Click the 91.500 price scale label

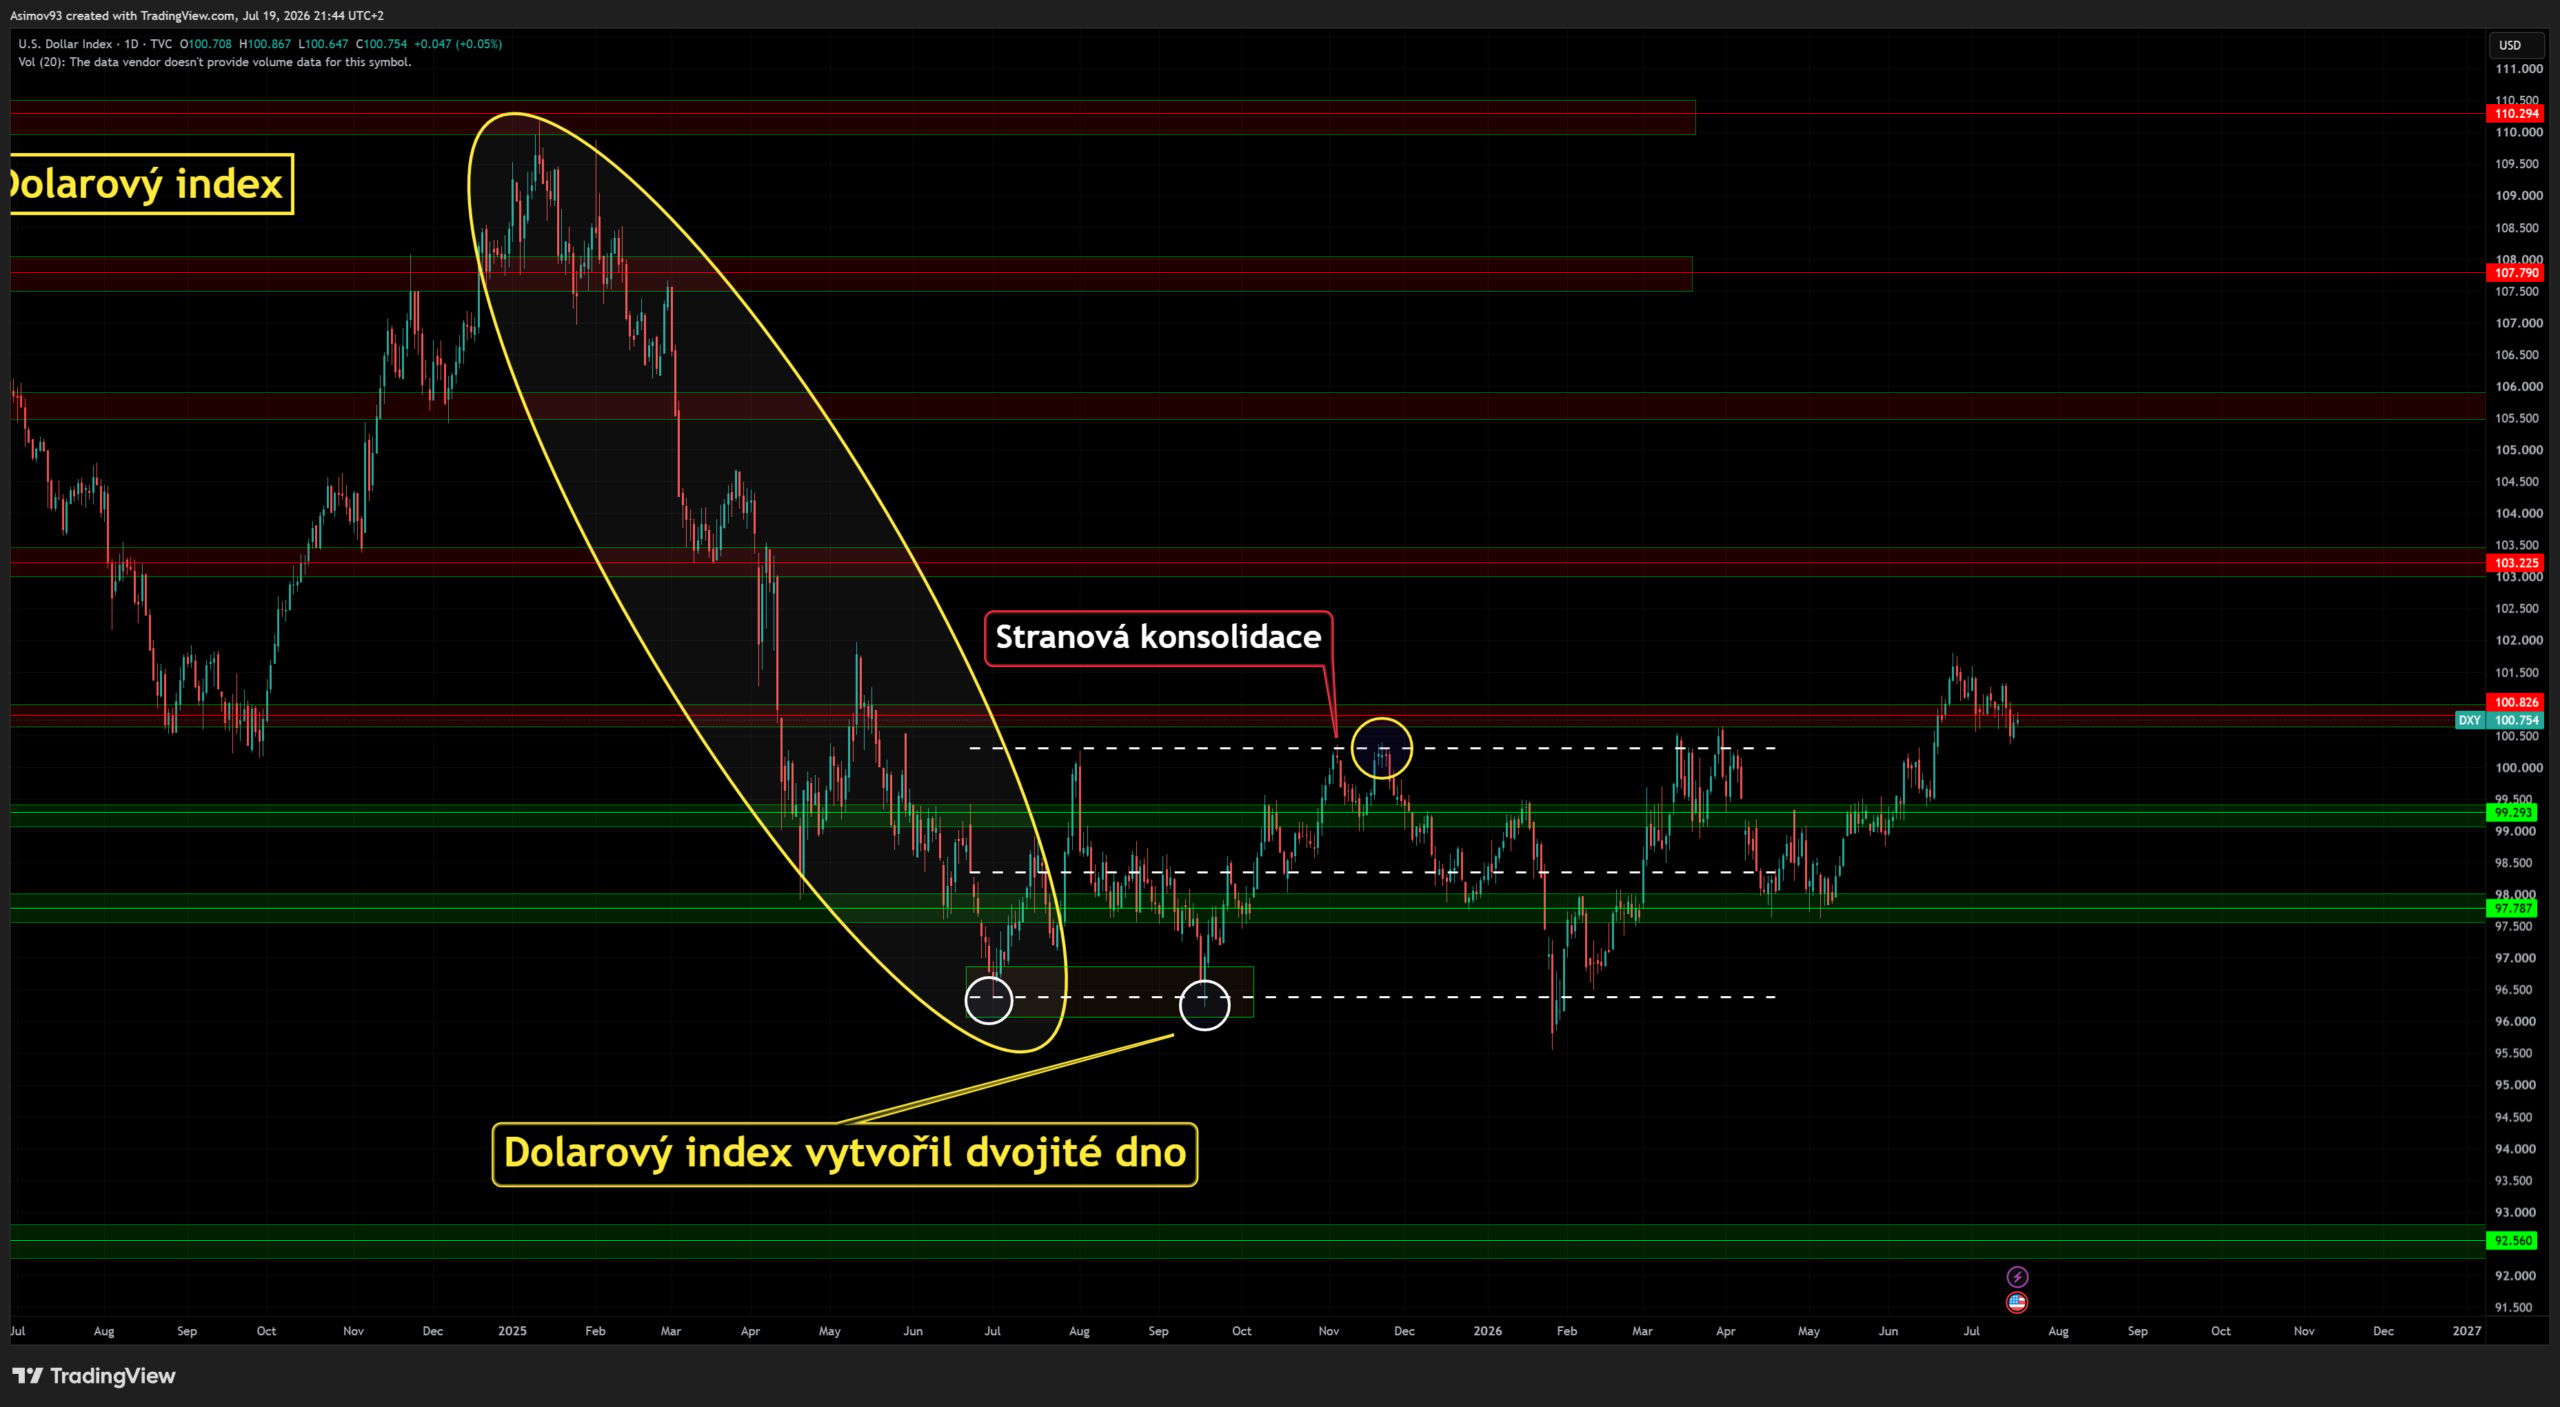tap(2515, 1308)
